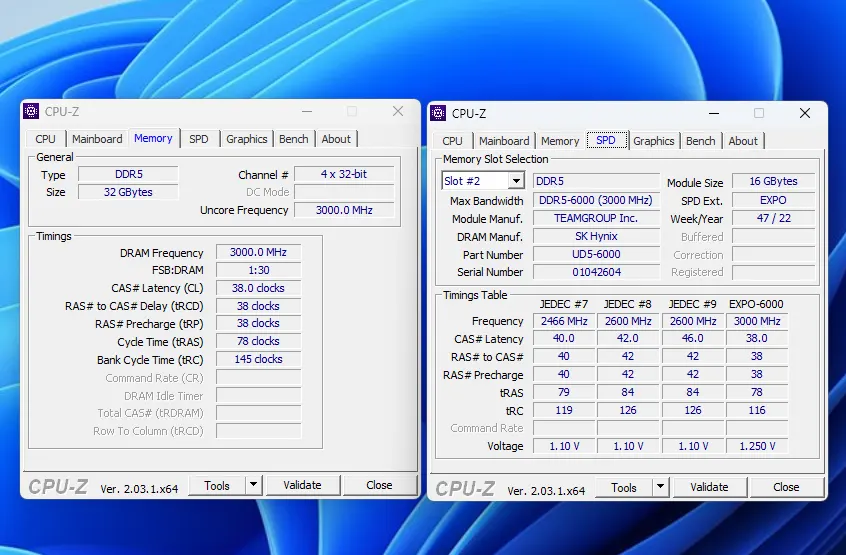Viewport: 846px width, 555px height.
Task: Show the About tab in the right window
Action: (743, 141)
